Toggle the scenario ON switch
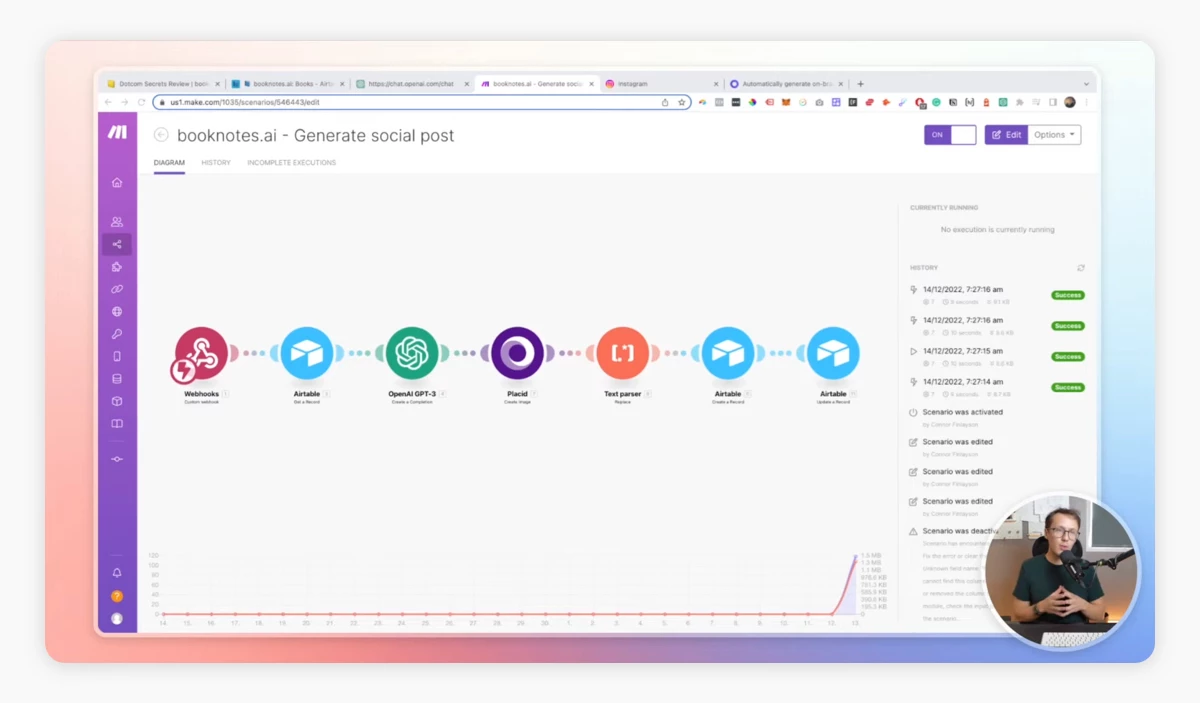1200x703 pixels. [x=950, y=135]
